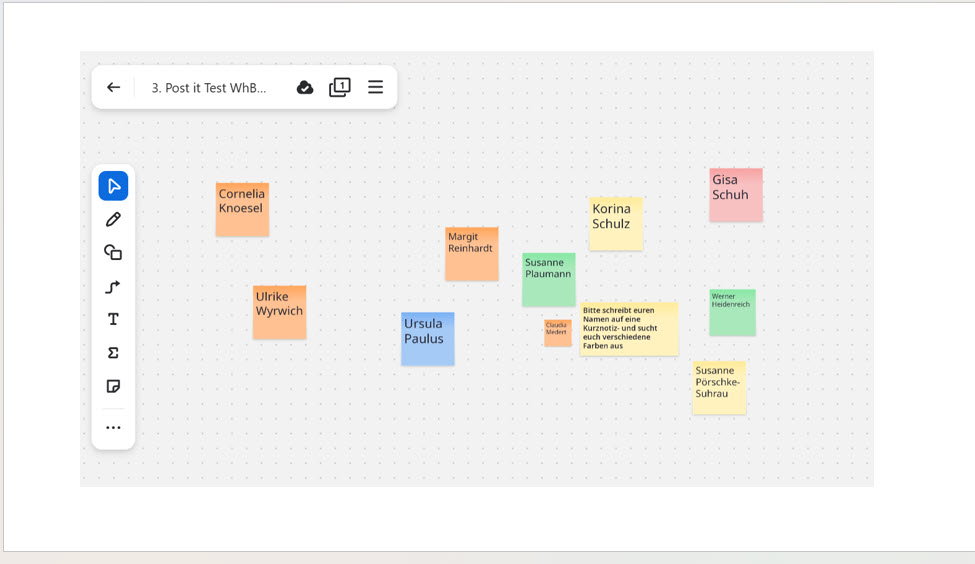Choose the pencil drawing tool
This screenshot has width=975, height=564.
pos(113,219)
